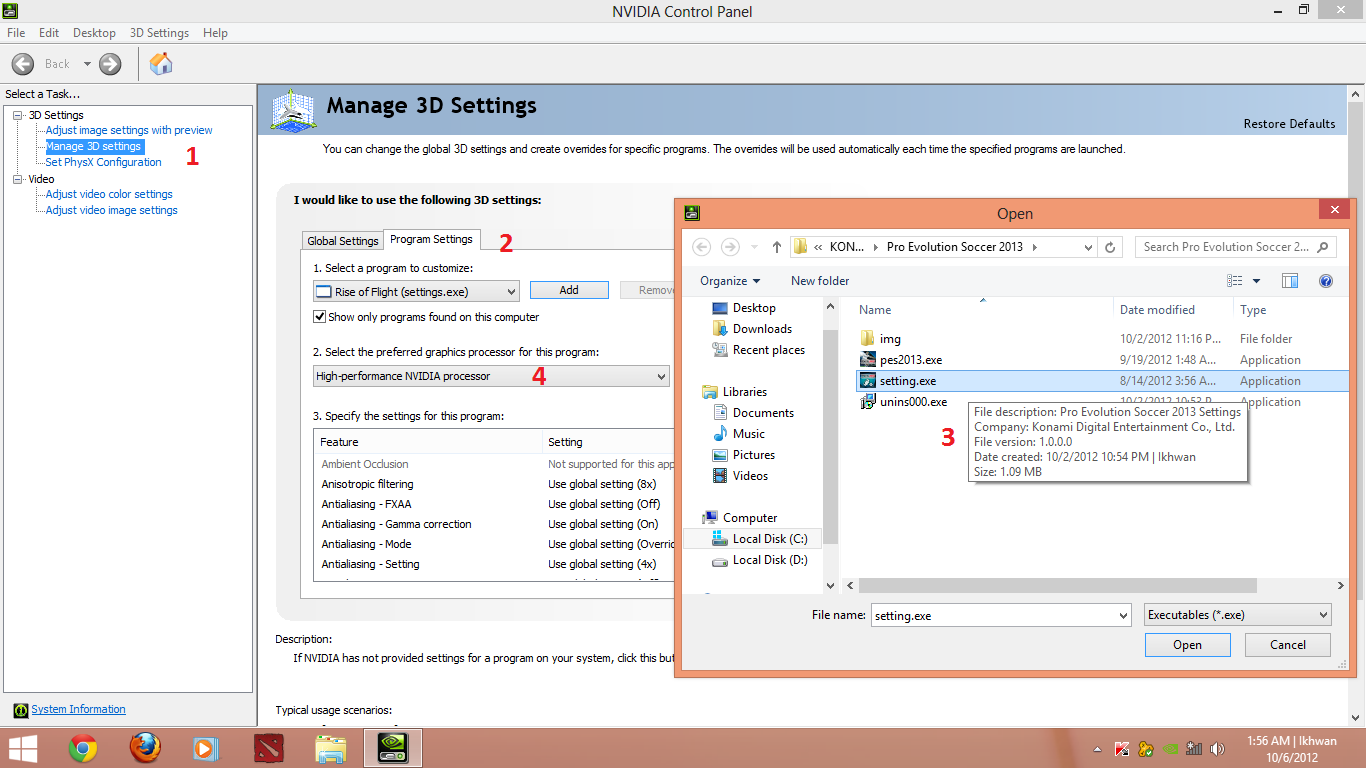Uncheck Show only programs found on this computer
Image resolution: width=1366 pixels, height=768 pixels.
320,317
